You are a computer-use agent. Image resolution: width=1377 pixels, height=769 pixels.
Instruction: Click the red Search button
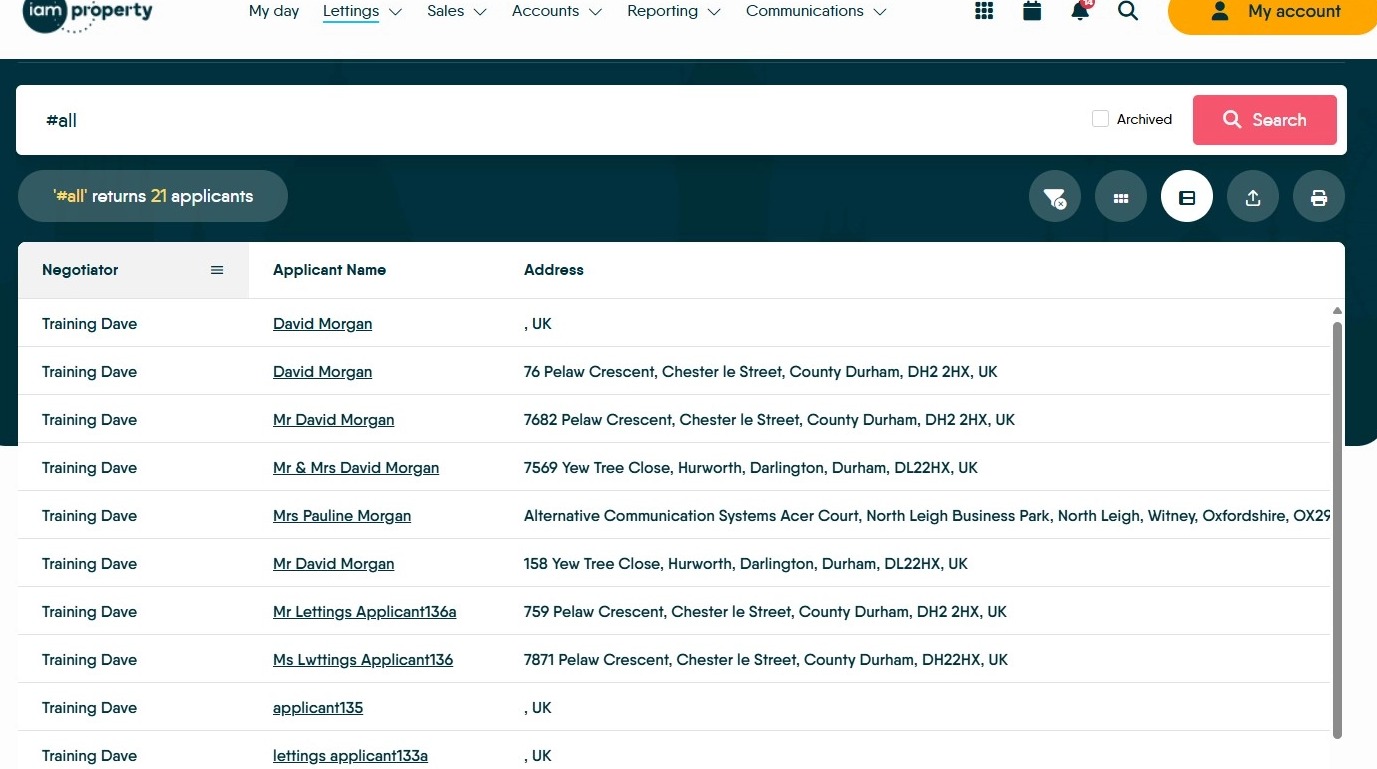tap(1265, 120)
